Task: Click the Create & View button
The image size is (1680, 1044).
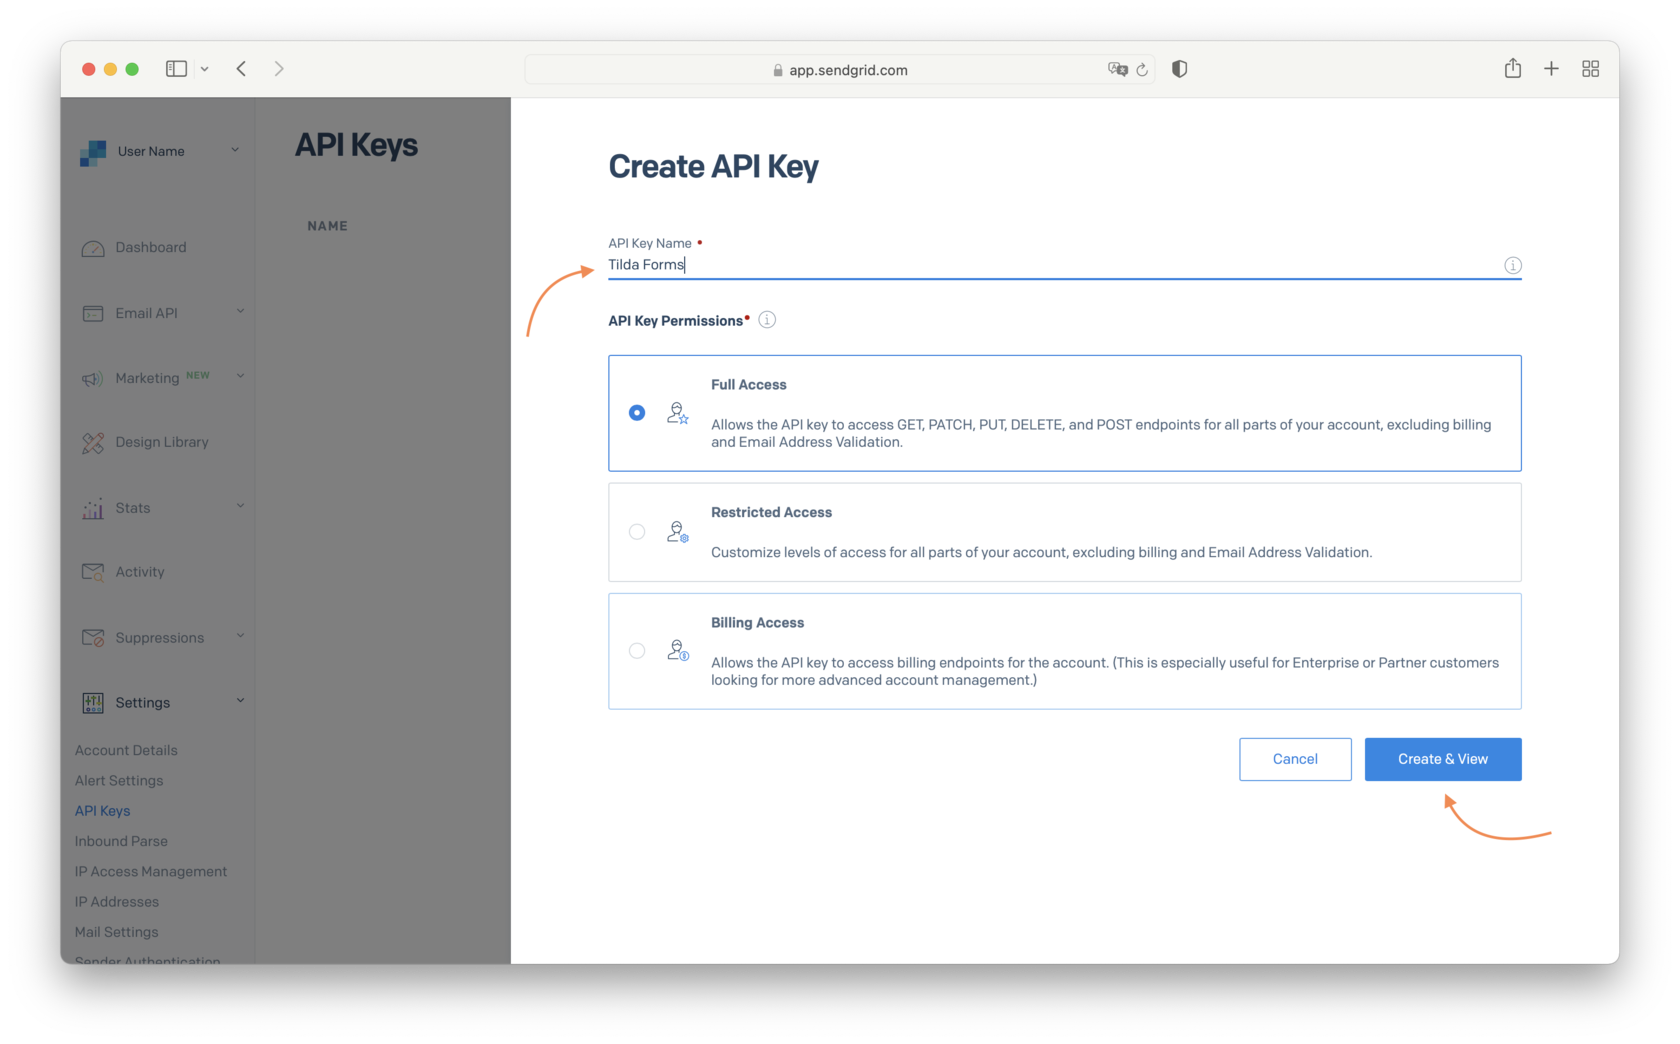Action: [1443, 759]
